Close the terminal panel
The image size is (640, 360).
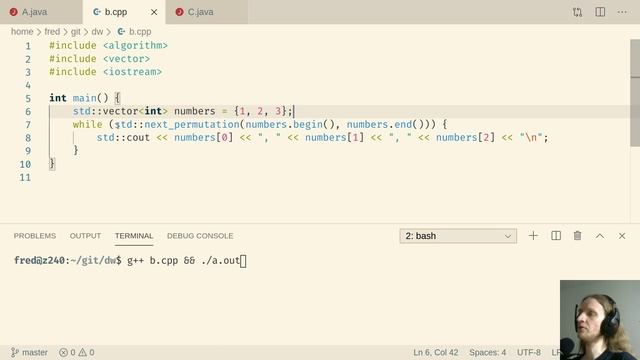coord(622,236)
